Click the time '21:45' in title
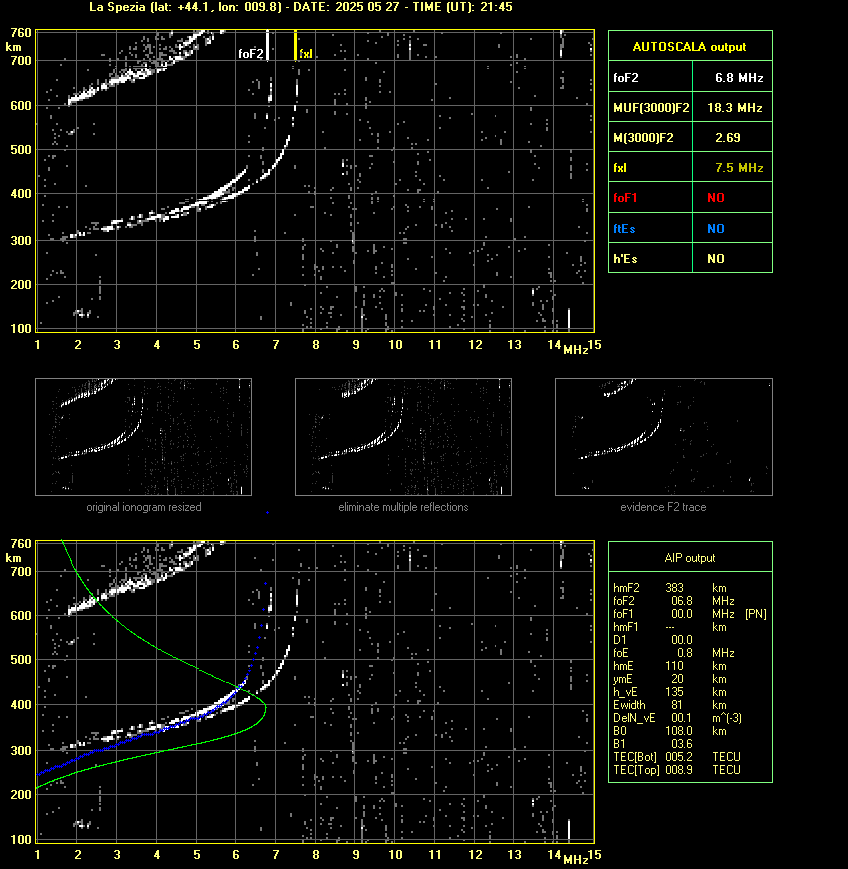The width and height of the screenshot is (848, 869). [496, 7]
